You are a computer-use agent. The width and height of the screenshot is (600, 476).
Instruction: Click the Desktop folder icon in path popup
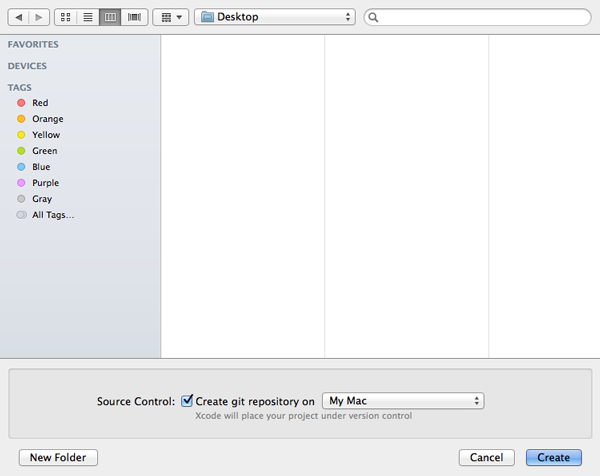coord(207,17)
